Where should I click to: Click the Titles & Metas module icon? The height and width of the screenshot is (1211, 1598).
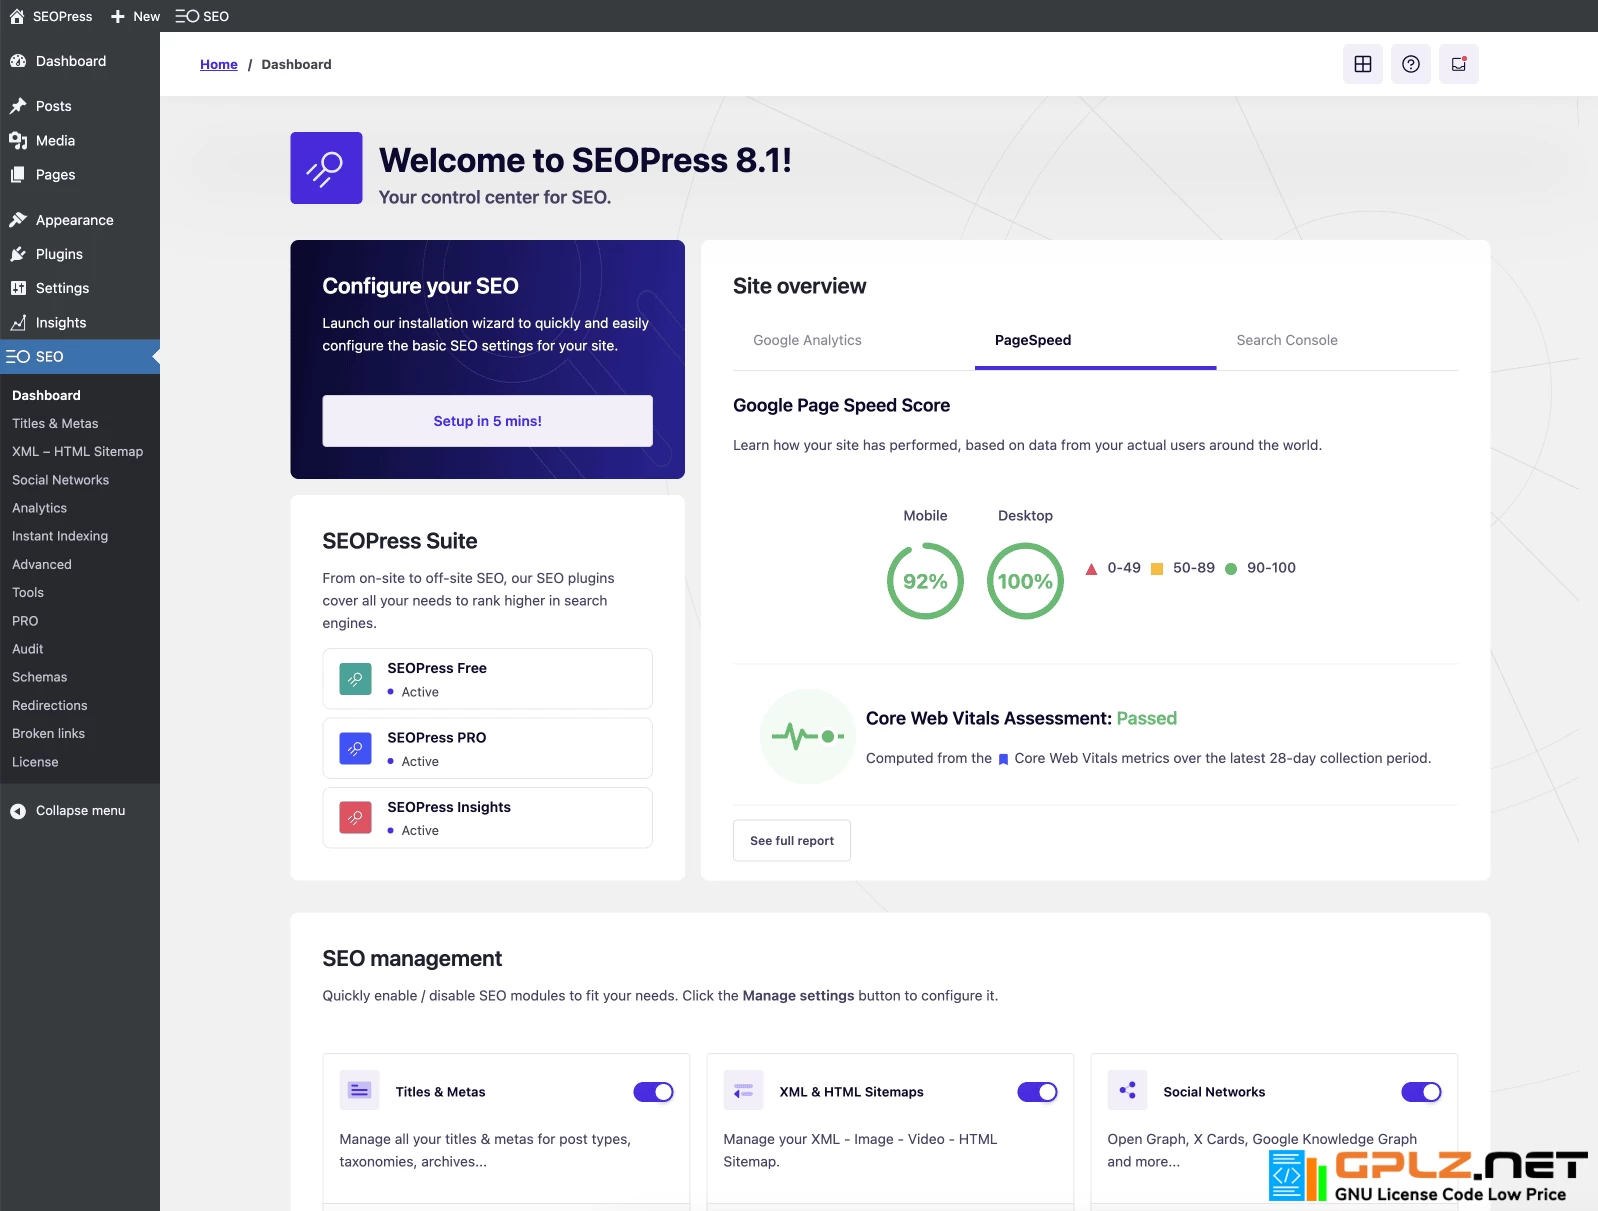pyautogui.click(x=359, y=1090)
